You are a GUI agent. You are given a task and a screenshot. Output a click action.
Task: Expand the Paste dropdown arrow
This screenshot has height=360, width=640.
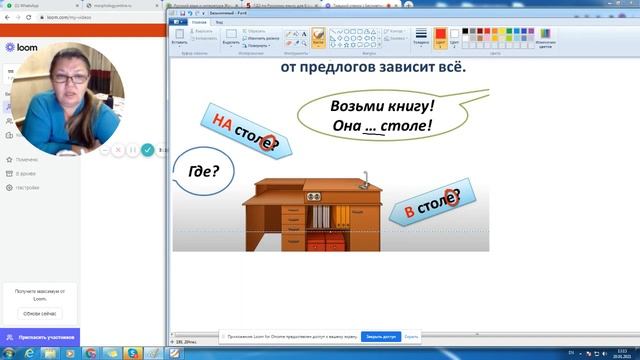coord(180,46)
